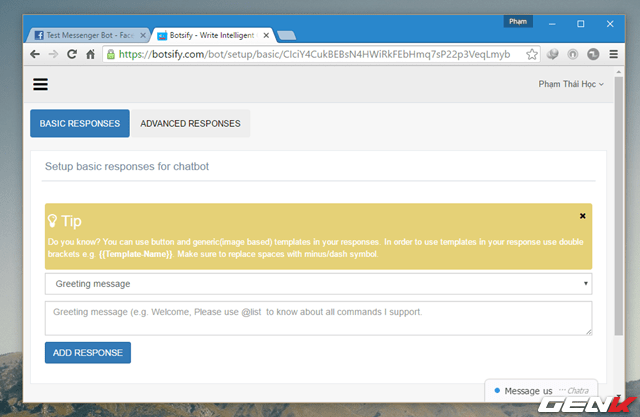Close the Test Messenger Bot tab

point(143,35)
